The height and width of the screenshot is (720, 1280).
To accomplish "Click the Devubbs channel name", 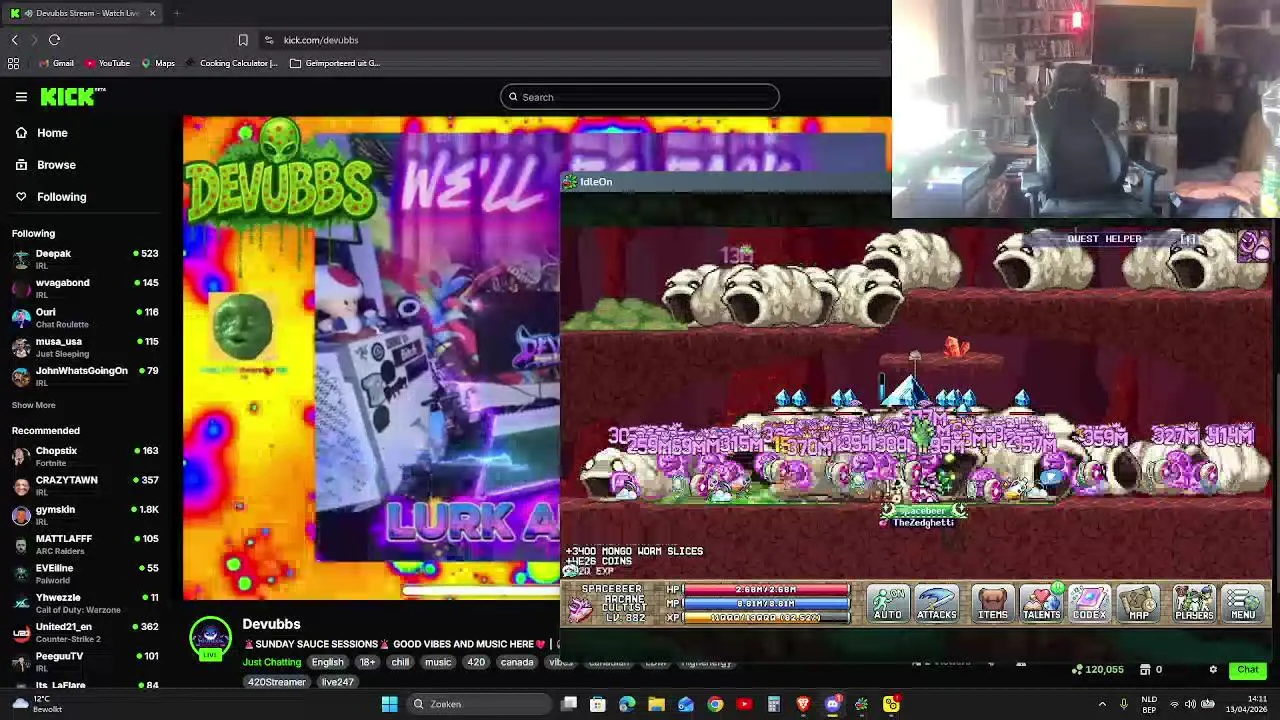I will [x=271, y=624].
